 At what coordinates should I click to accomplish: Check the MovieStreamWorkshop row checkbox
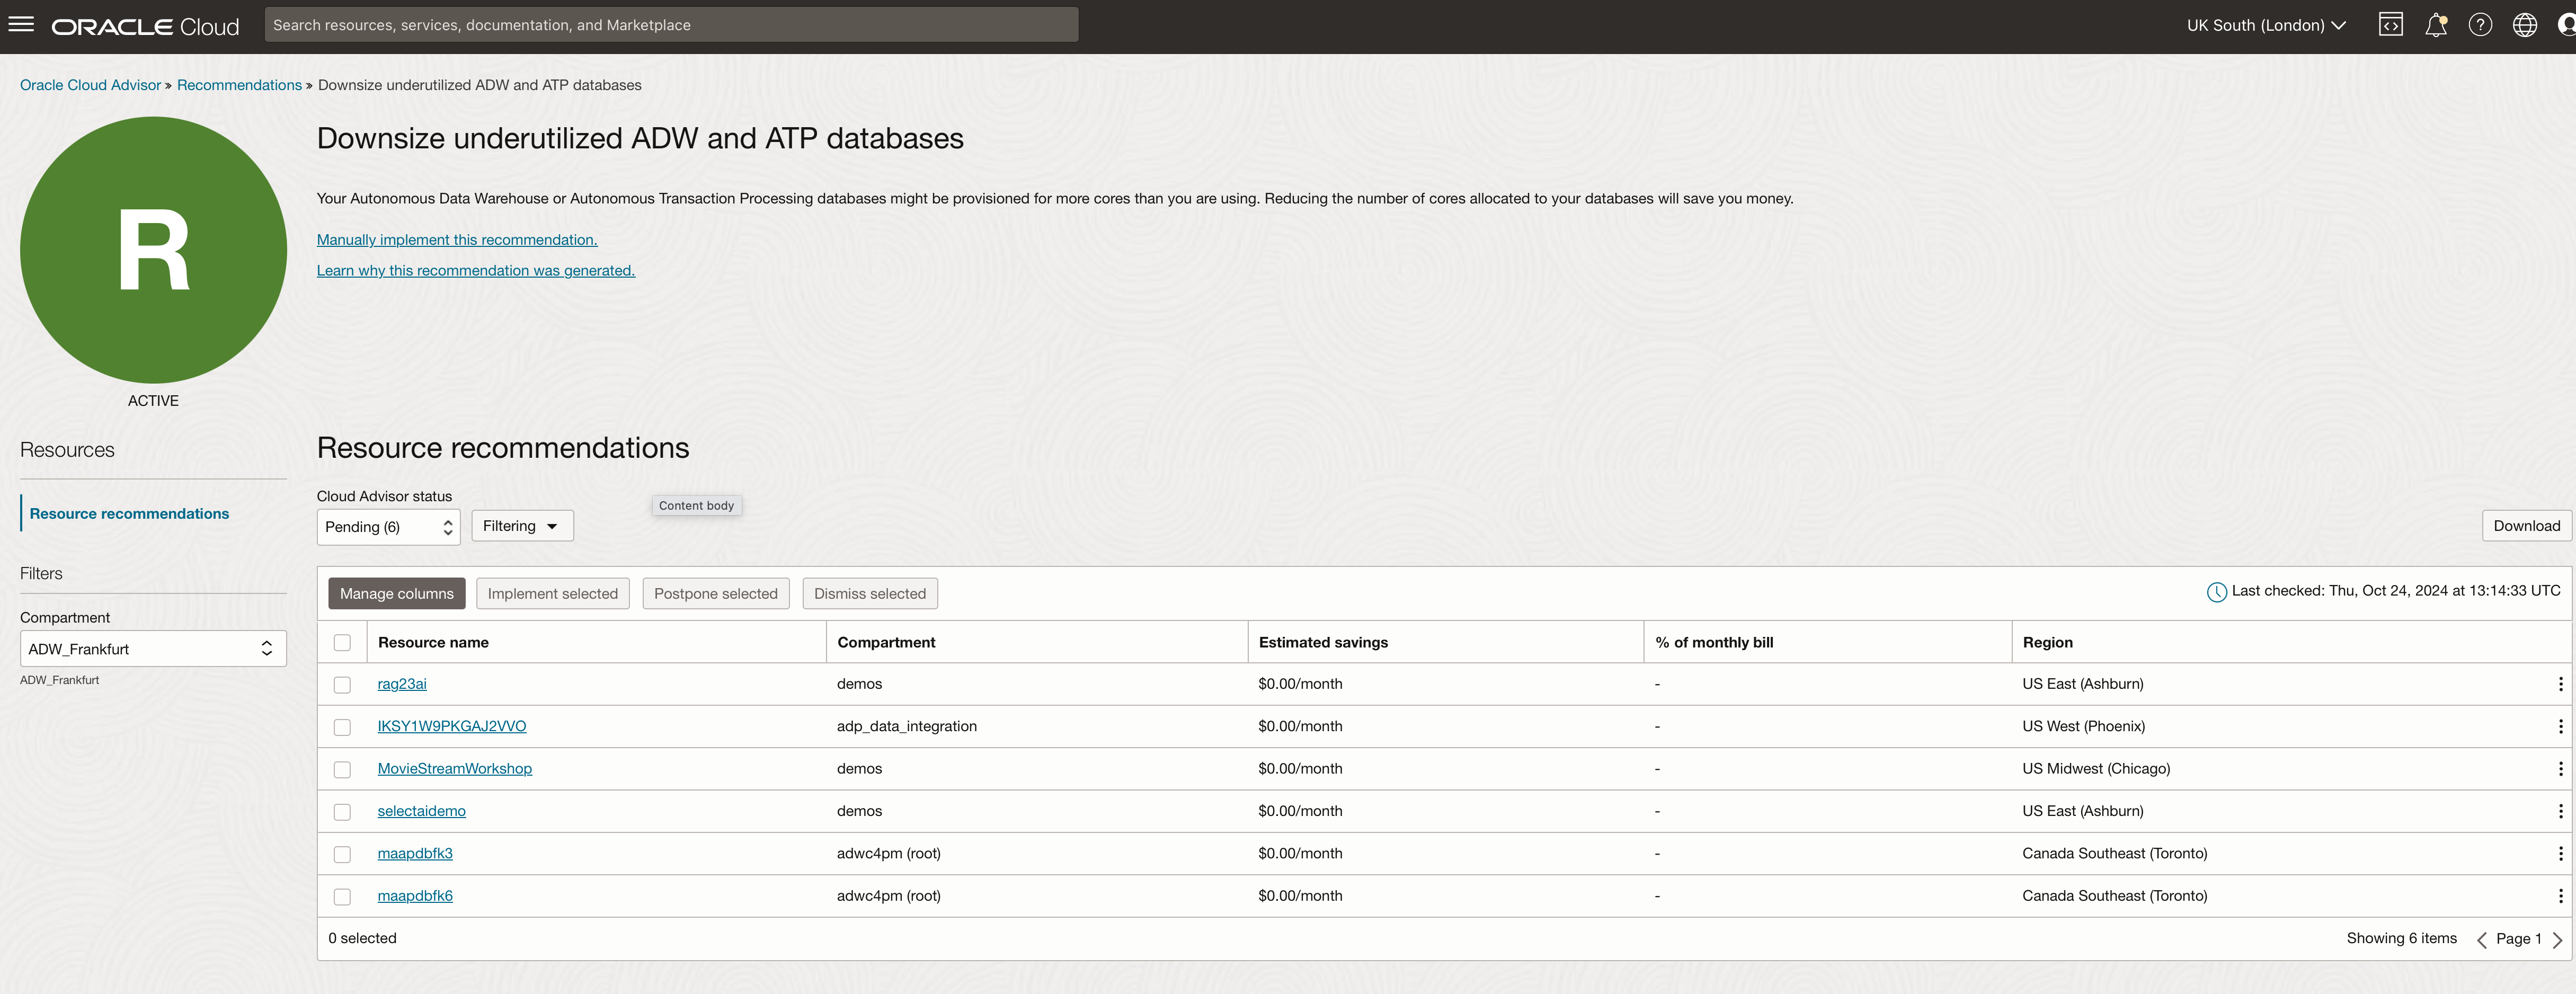point(342,769)
